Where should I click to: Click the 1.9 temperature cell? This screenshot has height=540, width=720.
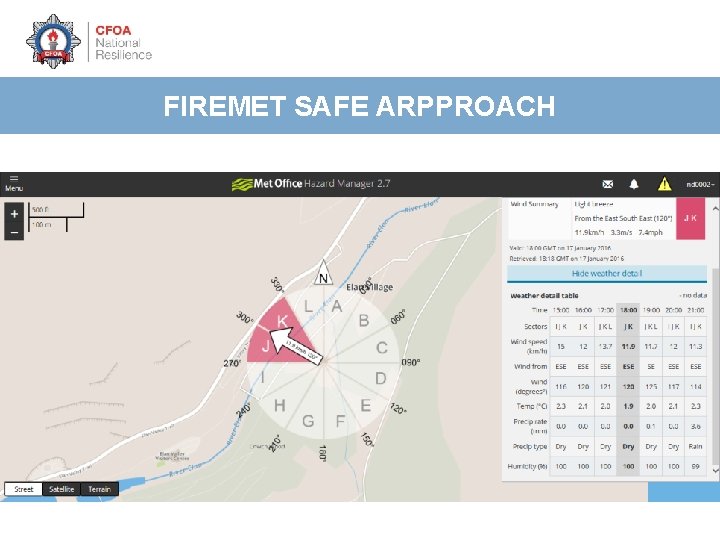click(628, 406)
